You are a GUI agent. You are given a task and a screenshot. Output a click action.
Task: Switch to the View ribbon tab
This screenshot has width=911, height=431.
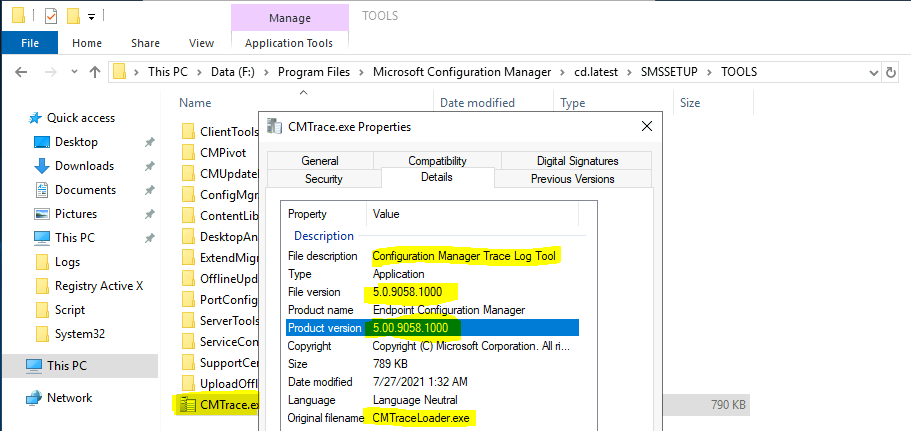coord(202,43)
